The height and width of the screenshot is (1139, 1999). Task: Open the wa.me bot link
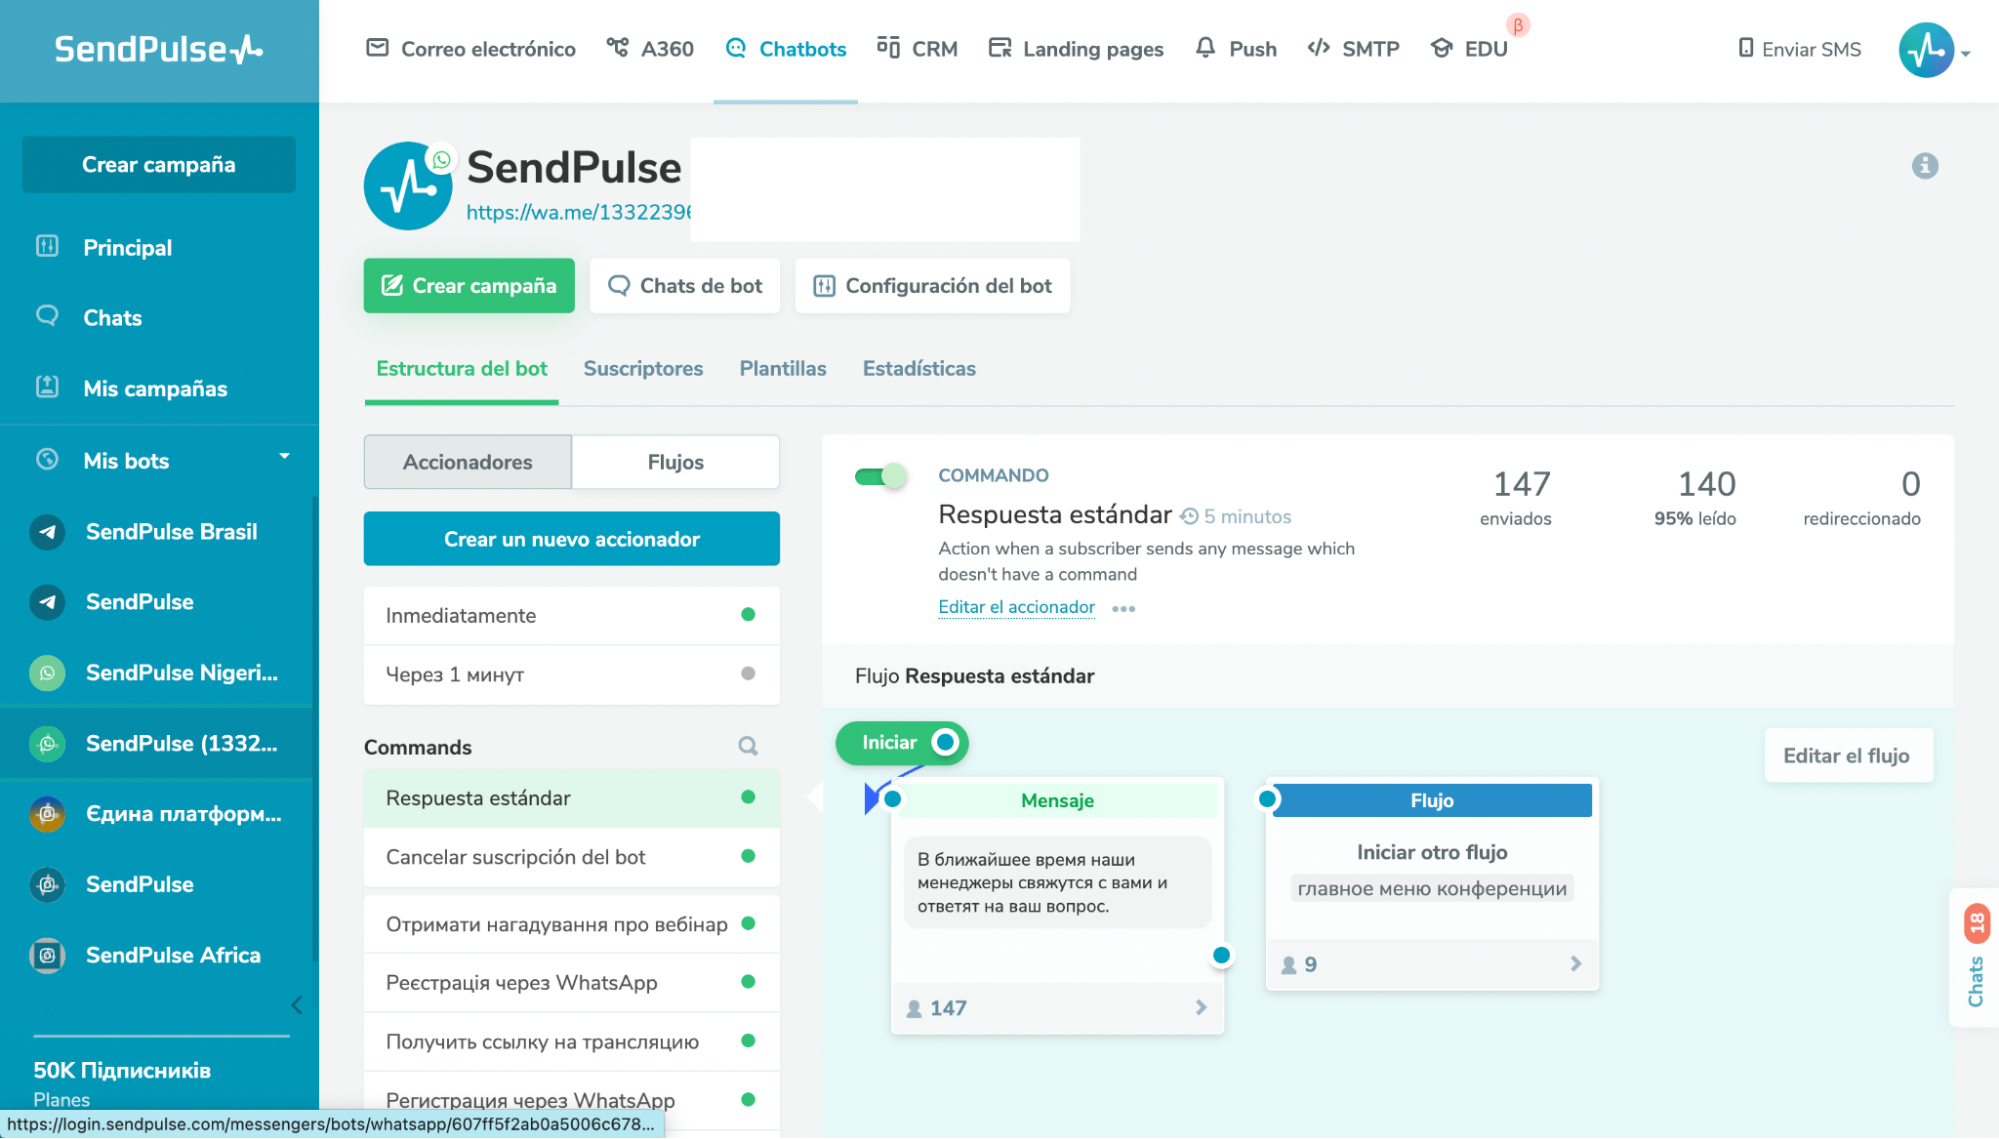click(x=579, y=213)
